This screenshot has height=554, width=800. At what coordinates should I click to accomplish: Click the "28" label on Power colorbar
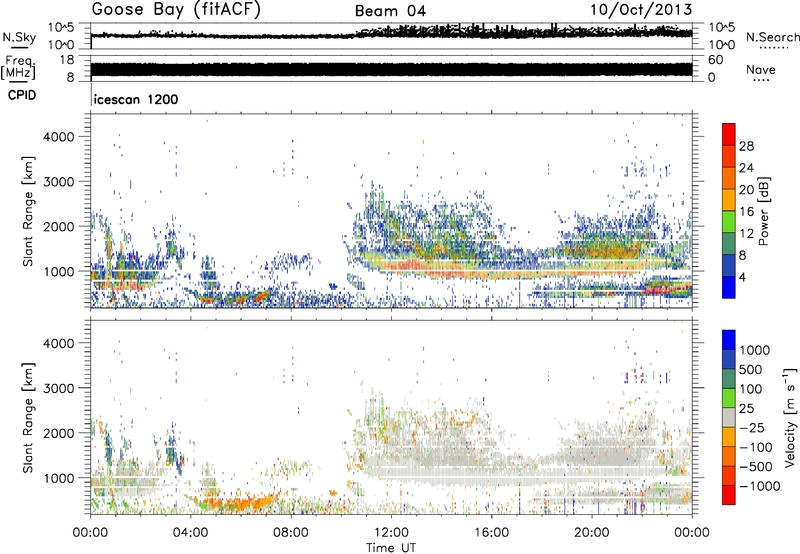tap(746, 146)
